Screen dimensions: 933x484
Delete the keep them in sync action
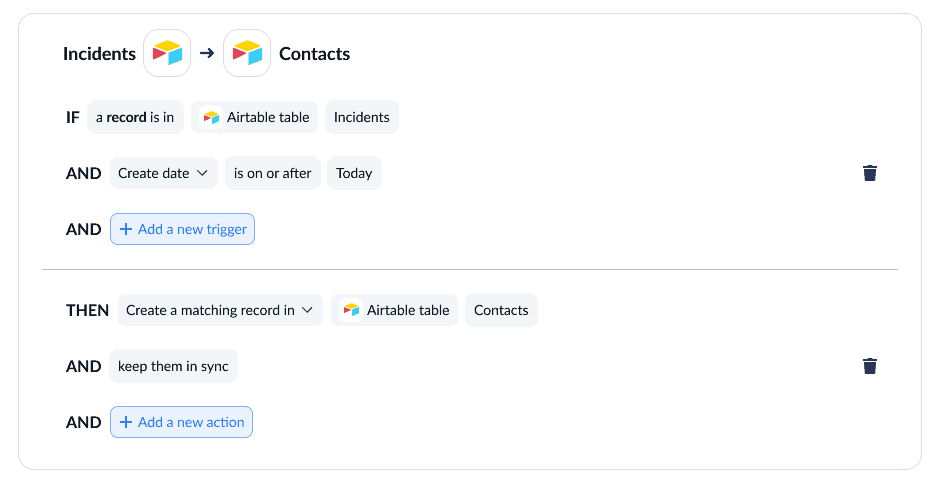[x=869, y=366]
